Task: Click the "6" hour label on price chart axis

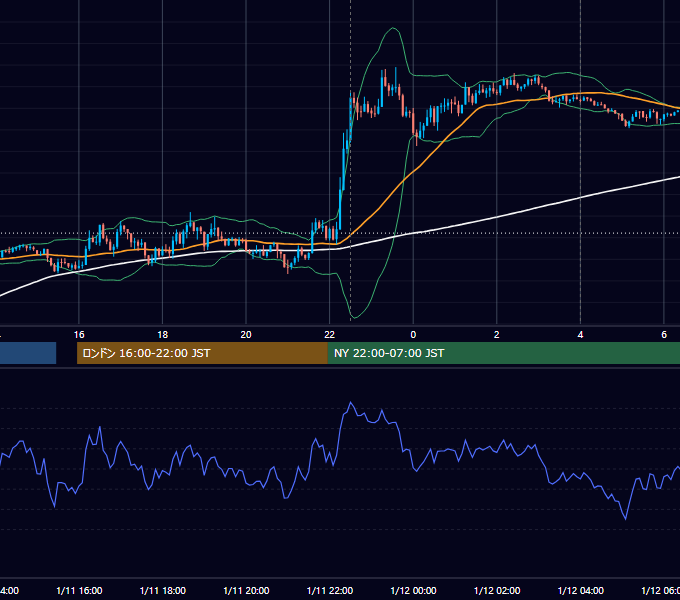Action: pos(664,335)
